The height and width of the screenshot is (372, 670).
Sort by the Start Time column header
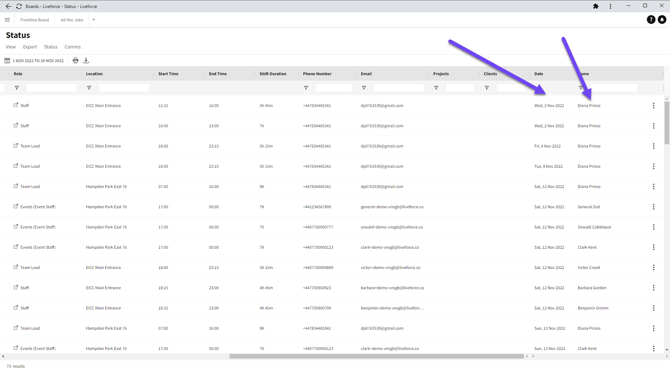[x=168, y=74]
